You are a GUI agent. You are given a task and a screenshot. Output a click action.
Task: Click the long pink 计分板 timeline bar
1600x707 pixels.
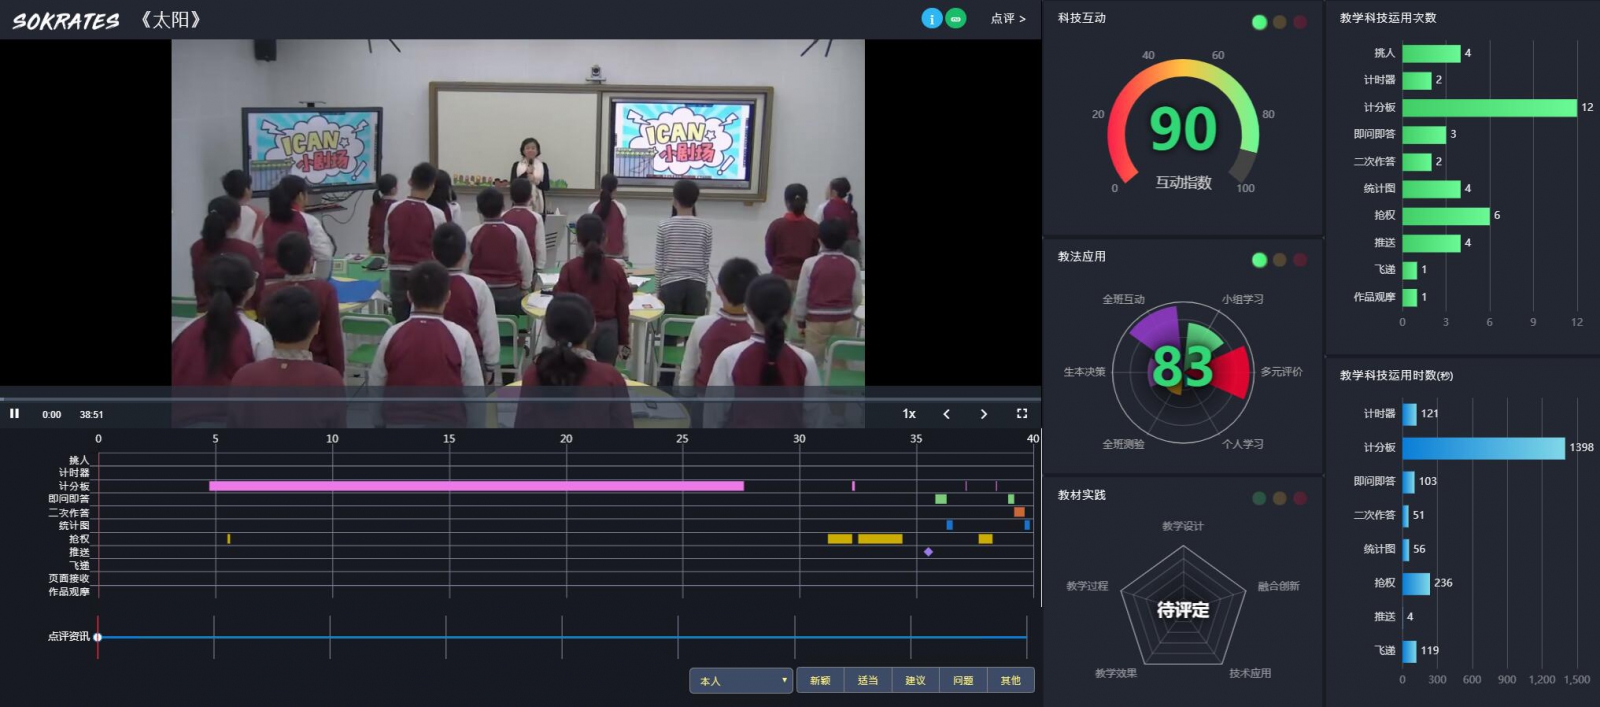[x=476, y=486]
